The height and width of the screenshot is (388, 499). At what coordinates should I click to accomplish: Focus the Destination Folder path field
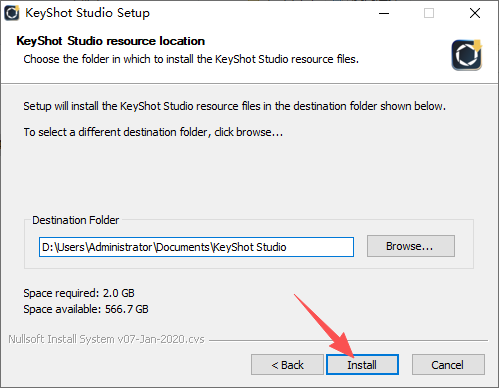(x=196, y=247)
